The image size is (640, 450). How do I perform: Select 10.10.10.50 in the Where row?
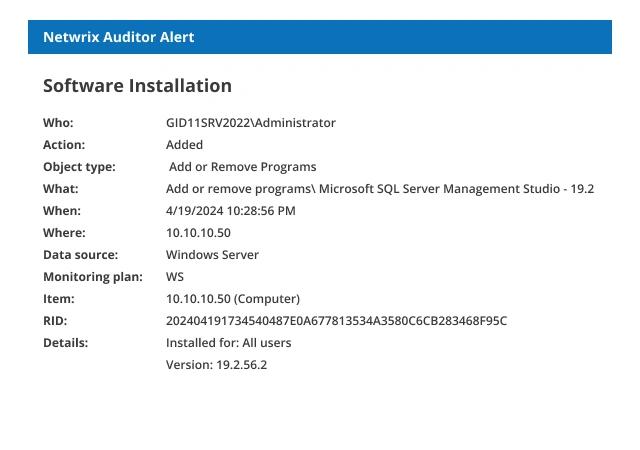(x=198, y=233)
